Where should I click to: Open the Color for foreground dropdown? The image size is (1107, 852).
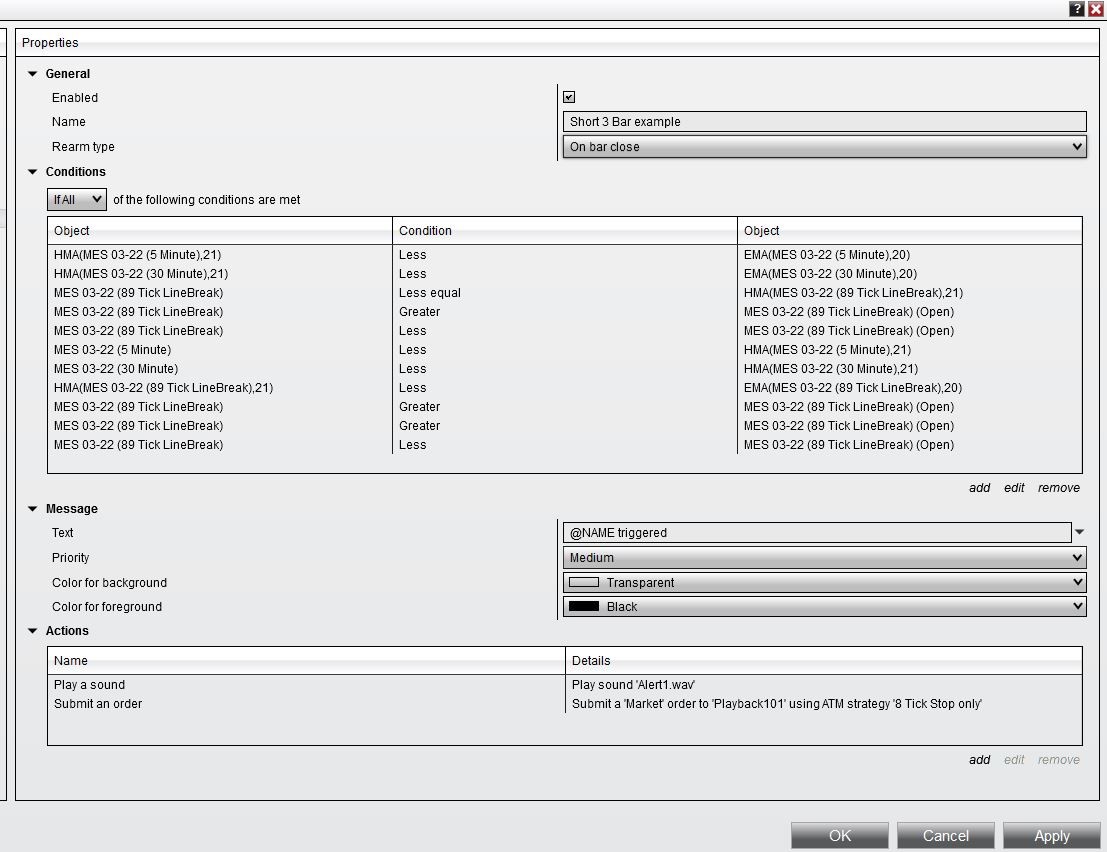(824, 606)
